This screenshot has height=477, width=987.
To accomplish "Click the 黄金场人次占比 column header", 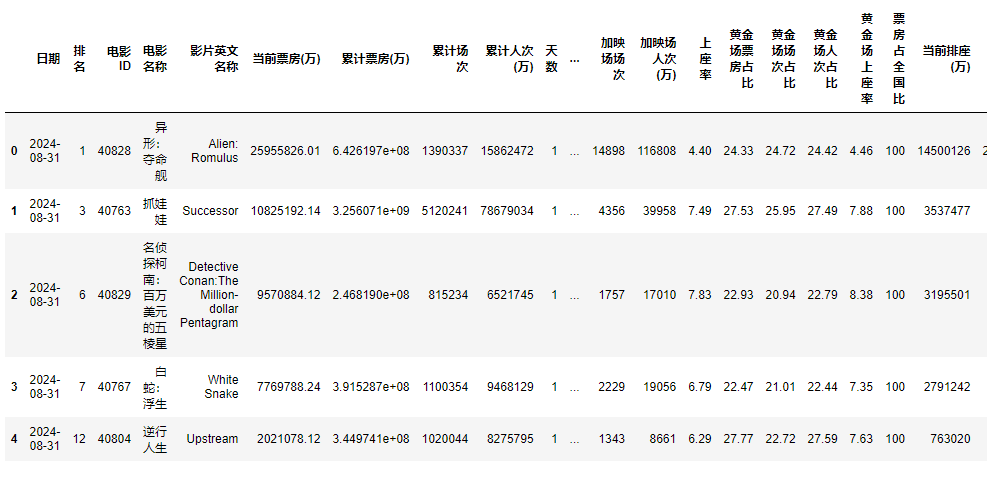I will pyautogui.click(x=825, y=59).
